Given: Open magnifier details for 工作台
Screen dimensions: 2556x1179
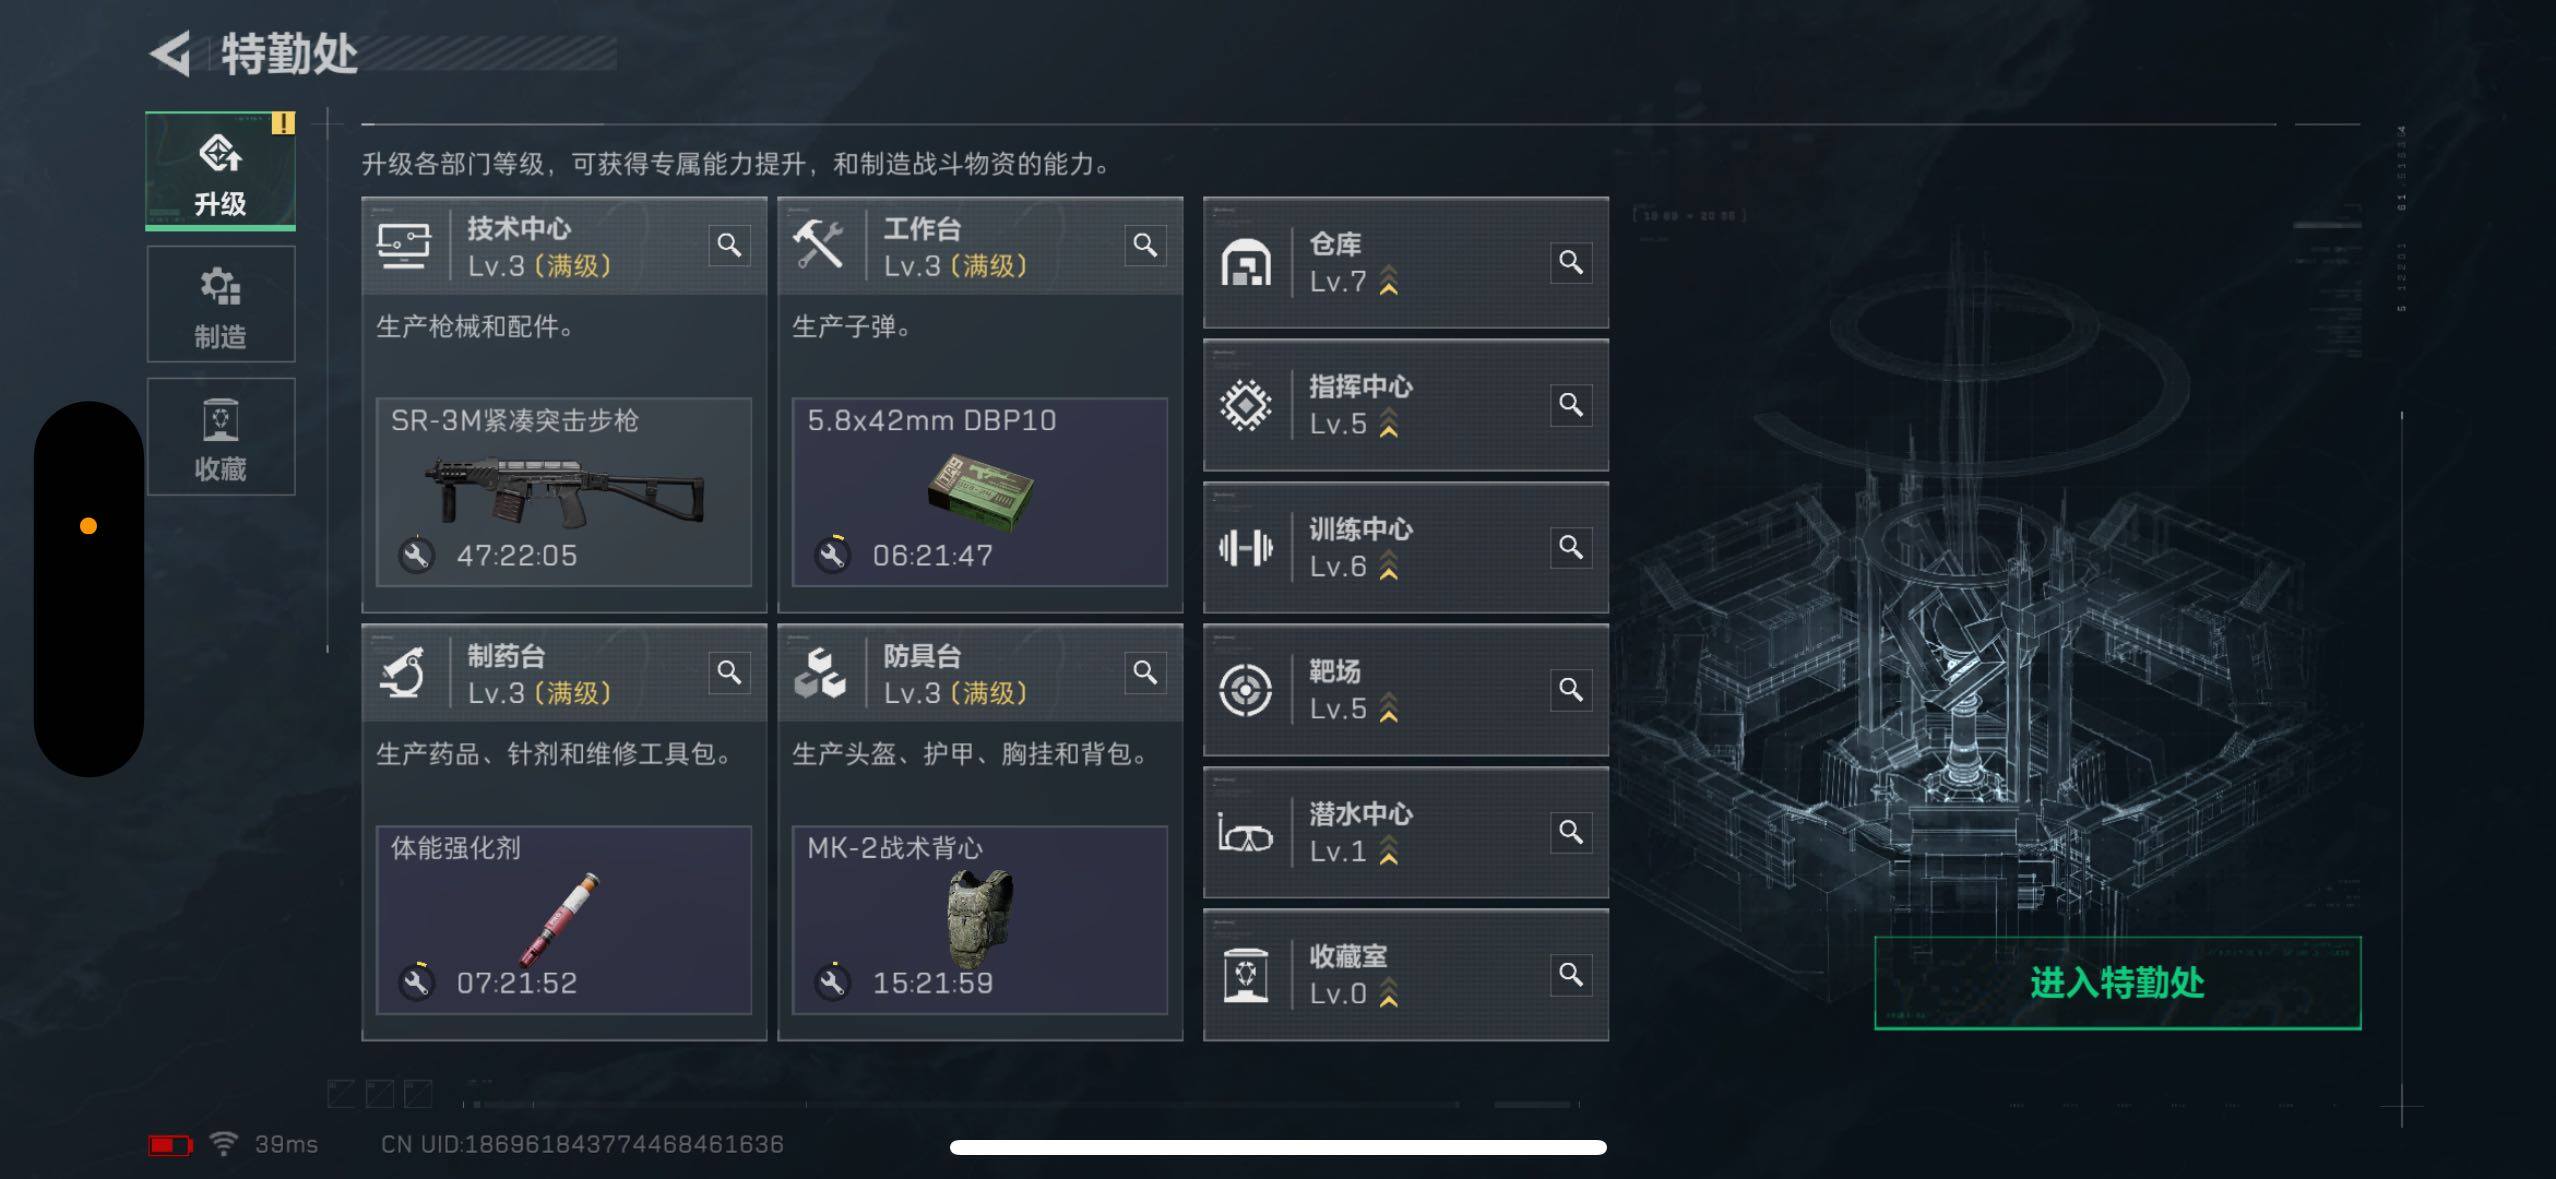Looking at the screenshot, I should [x=1145, y=245].
